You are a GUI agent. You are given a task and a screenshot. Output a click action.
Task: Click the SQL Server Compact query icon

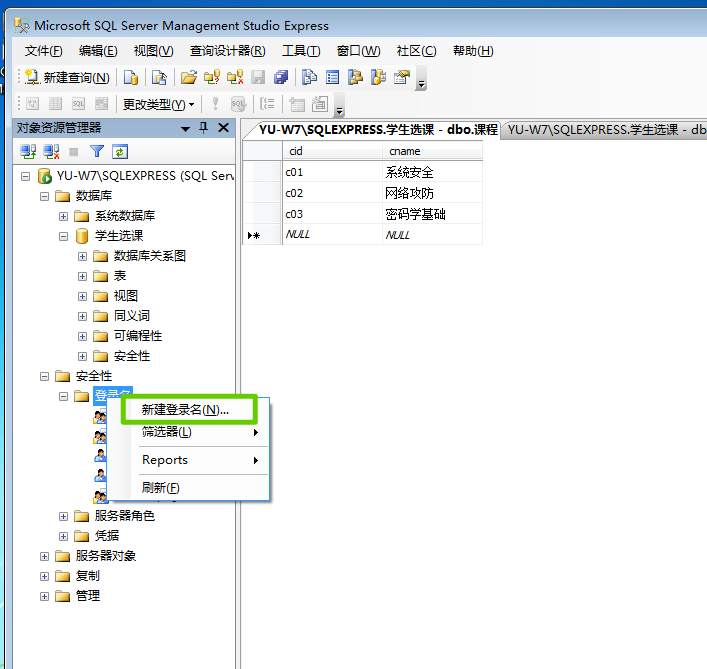pos(159,78)
